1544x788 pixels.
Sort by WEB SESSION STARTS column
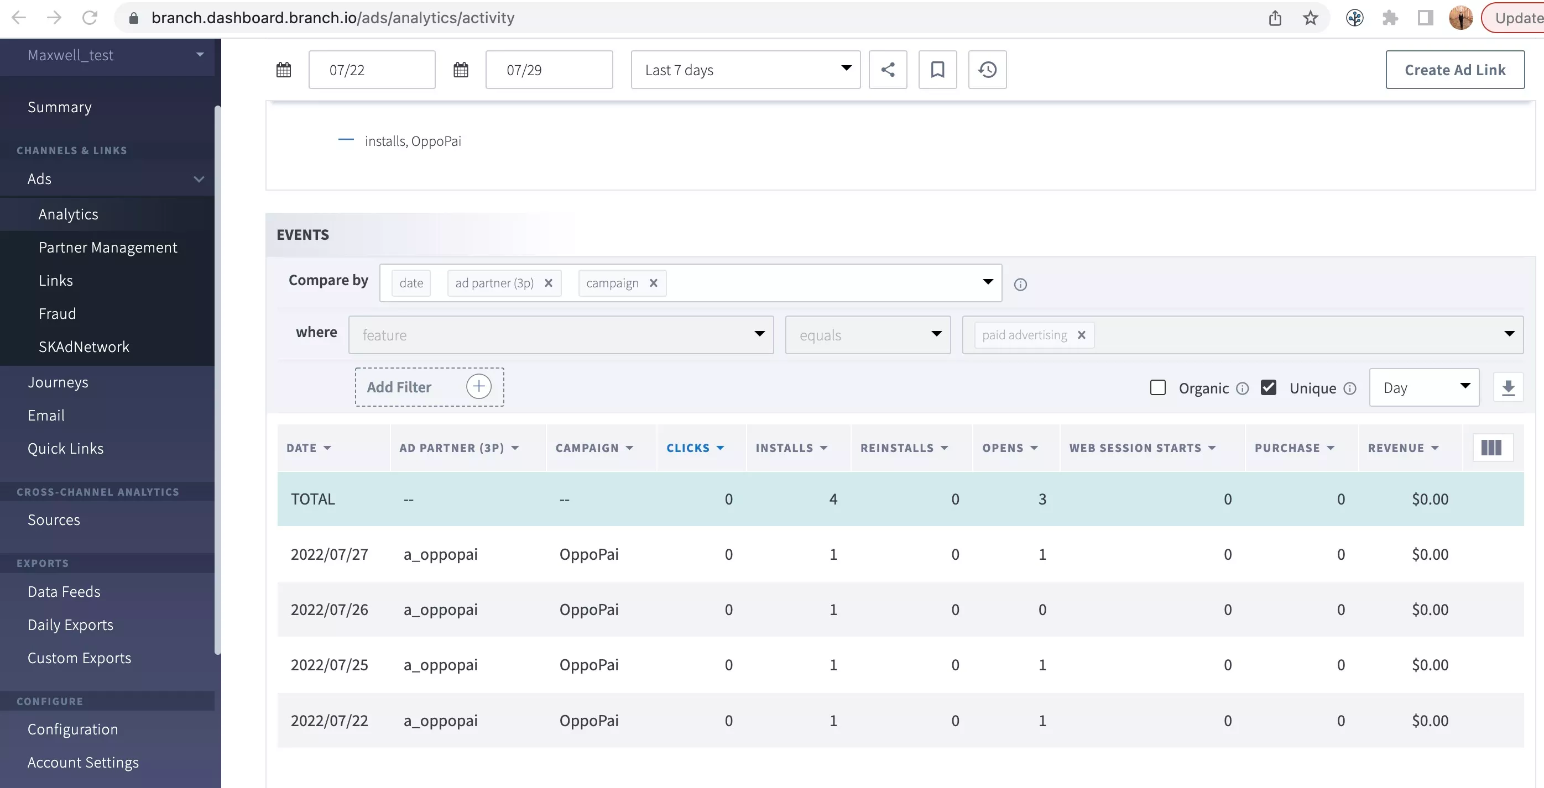1142,448
